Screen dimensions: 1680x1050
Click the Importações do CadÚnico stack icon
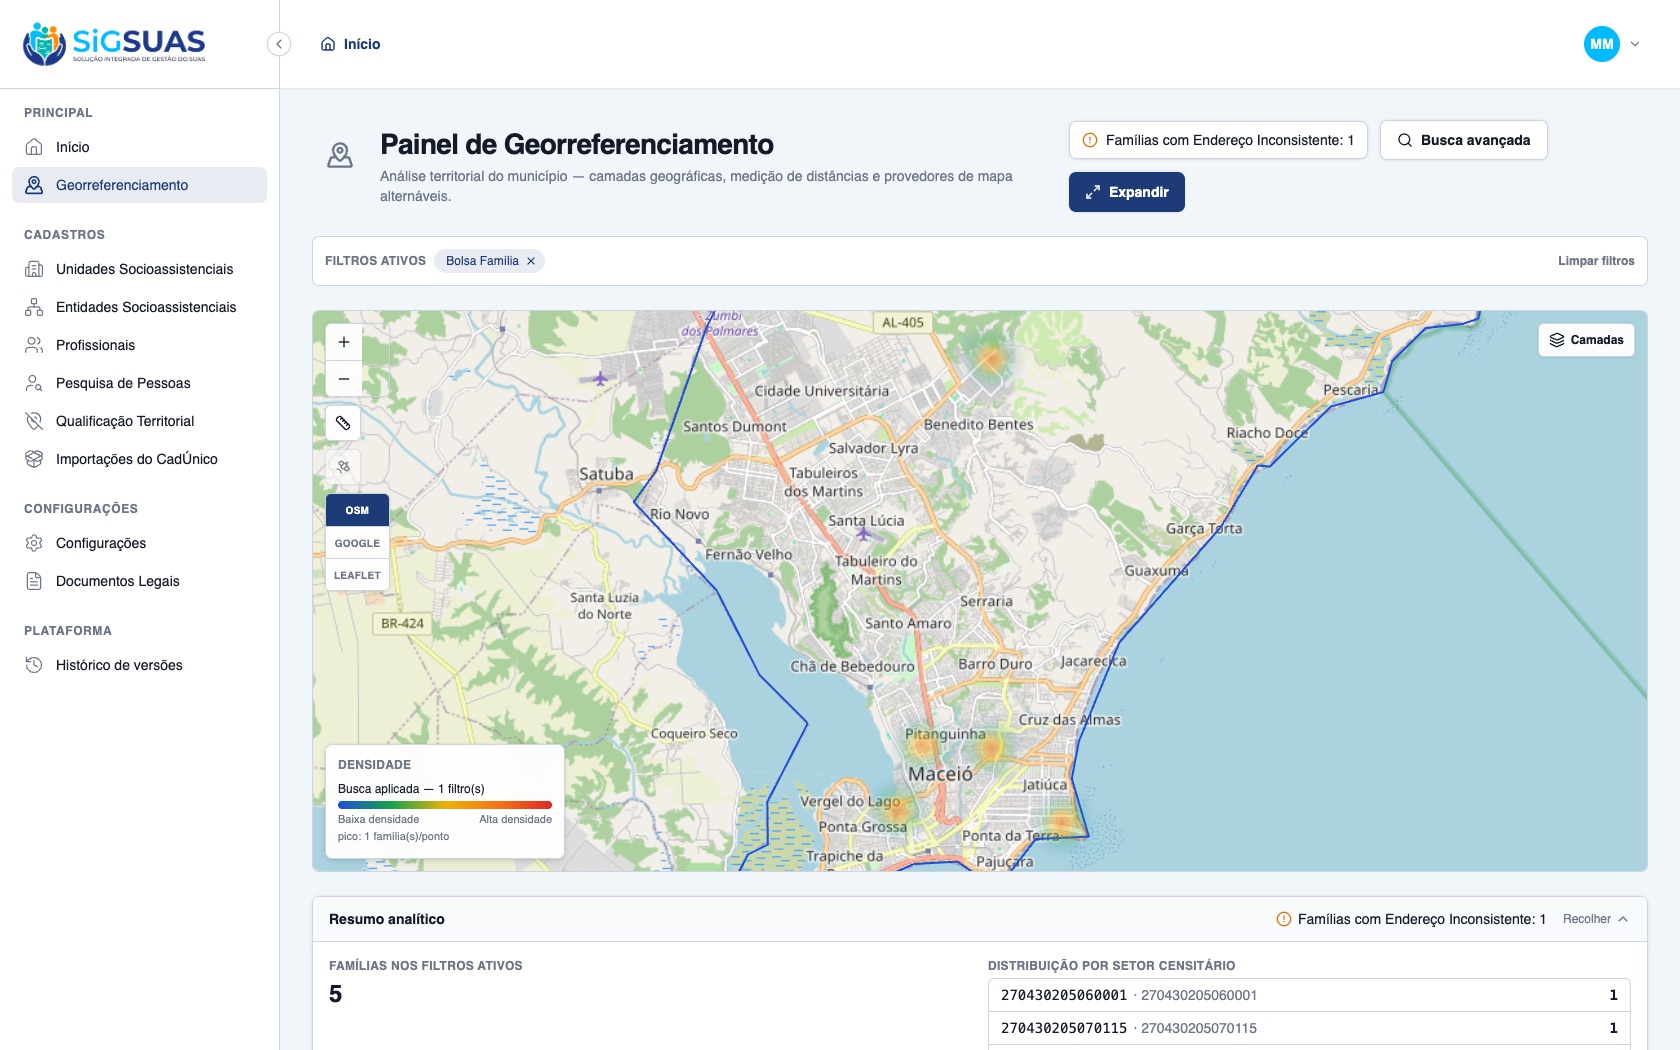coord(34,459)
